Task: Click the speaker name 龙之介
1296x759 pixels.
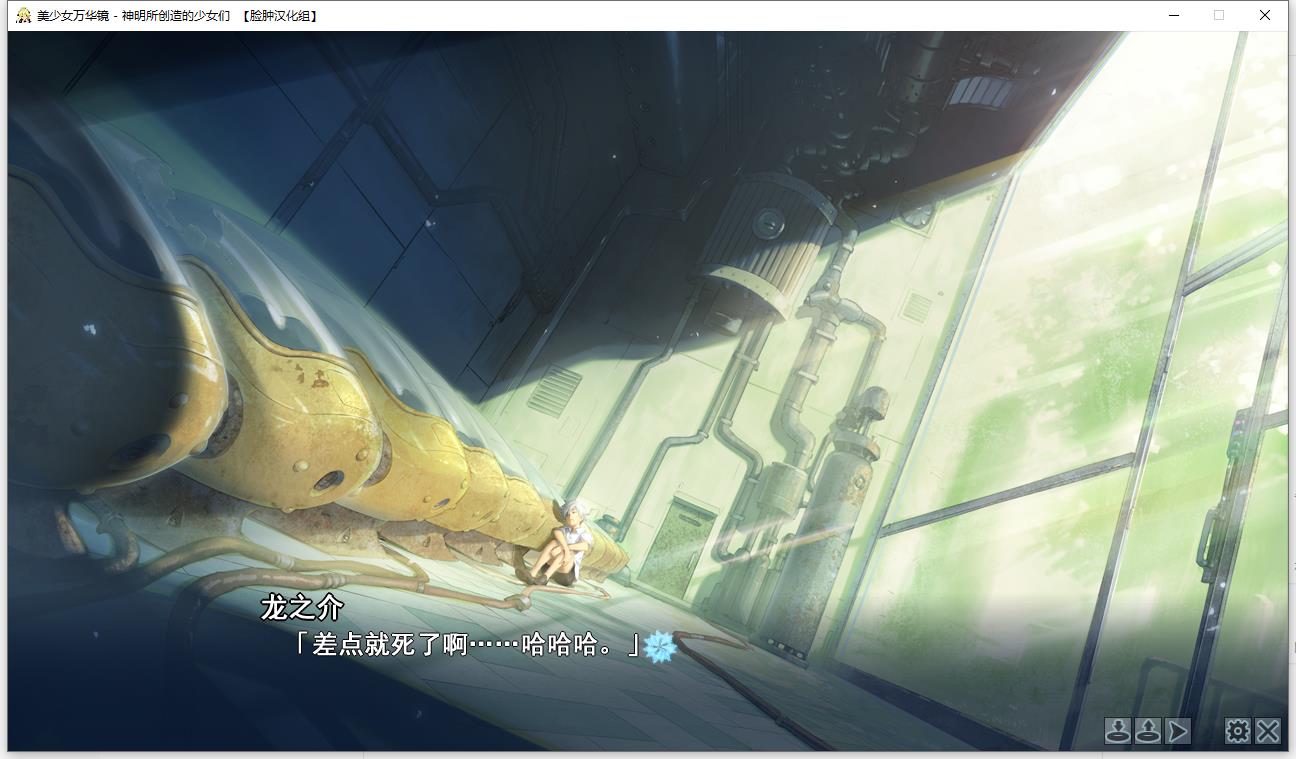Action: coord(302,608)
